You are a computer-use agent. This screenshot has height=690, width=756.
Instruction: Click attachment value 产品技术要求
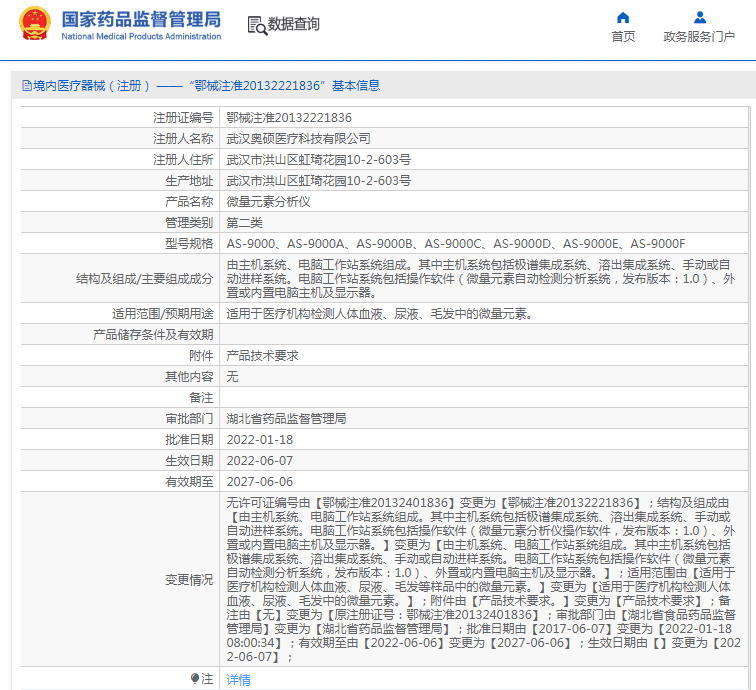[x=262, y=356]
